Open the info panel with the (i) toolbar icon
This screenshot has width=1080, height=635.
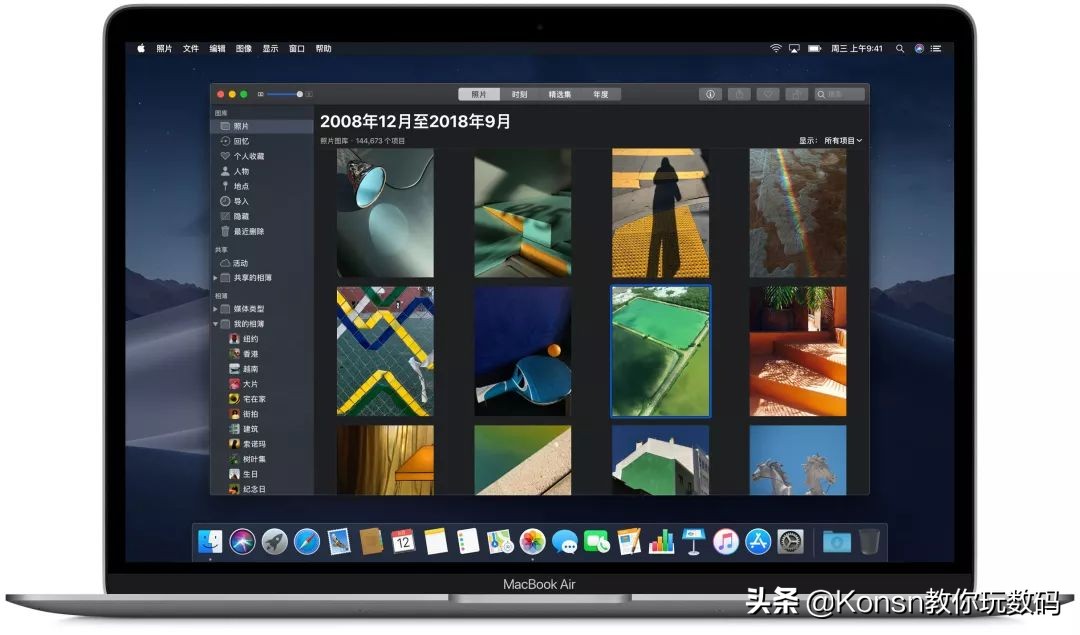(710, 93)
